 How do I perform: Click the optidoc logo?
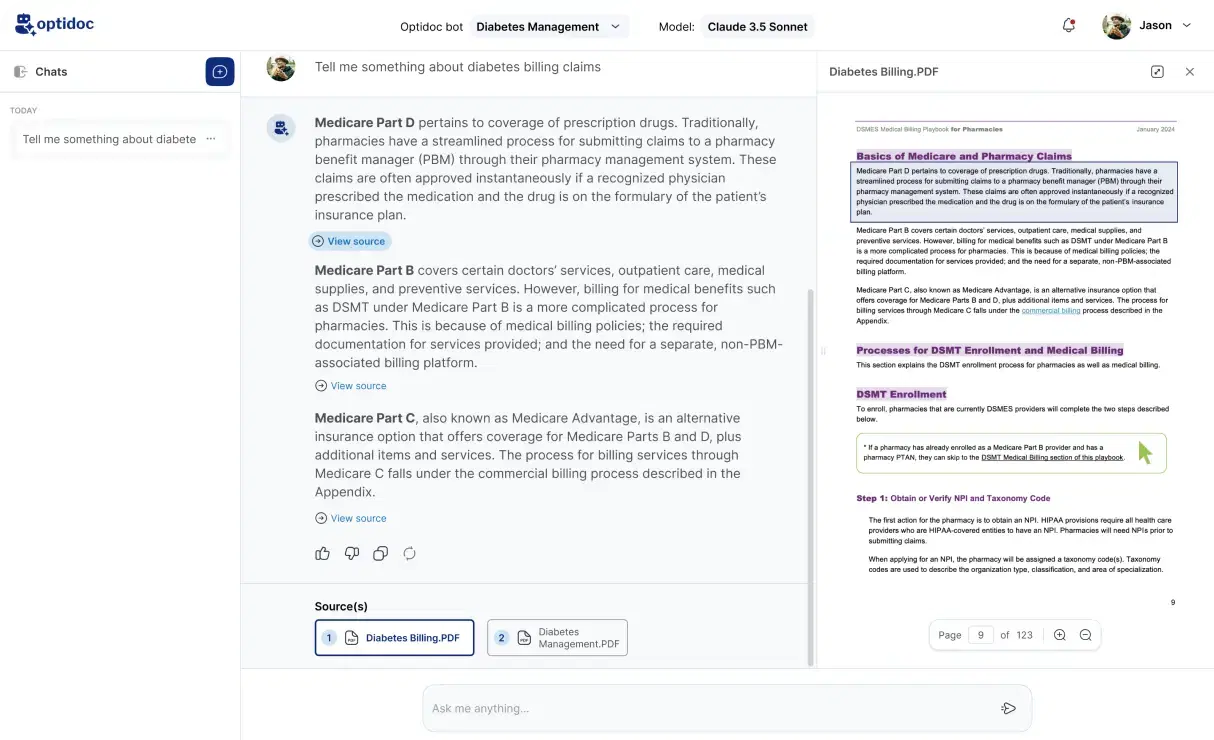point(54,24)
